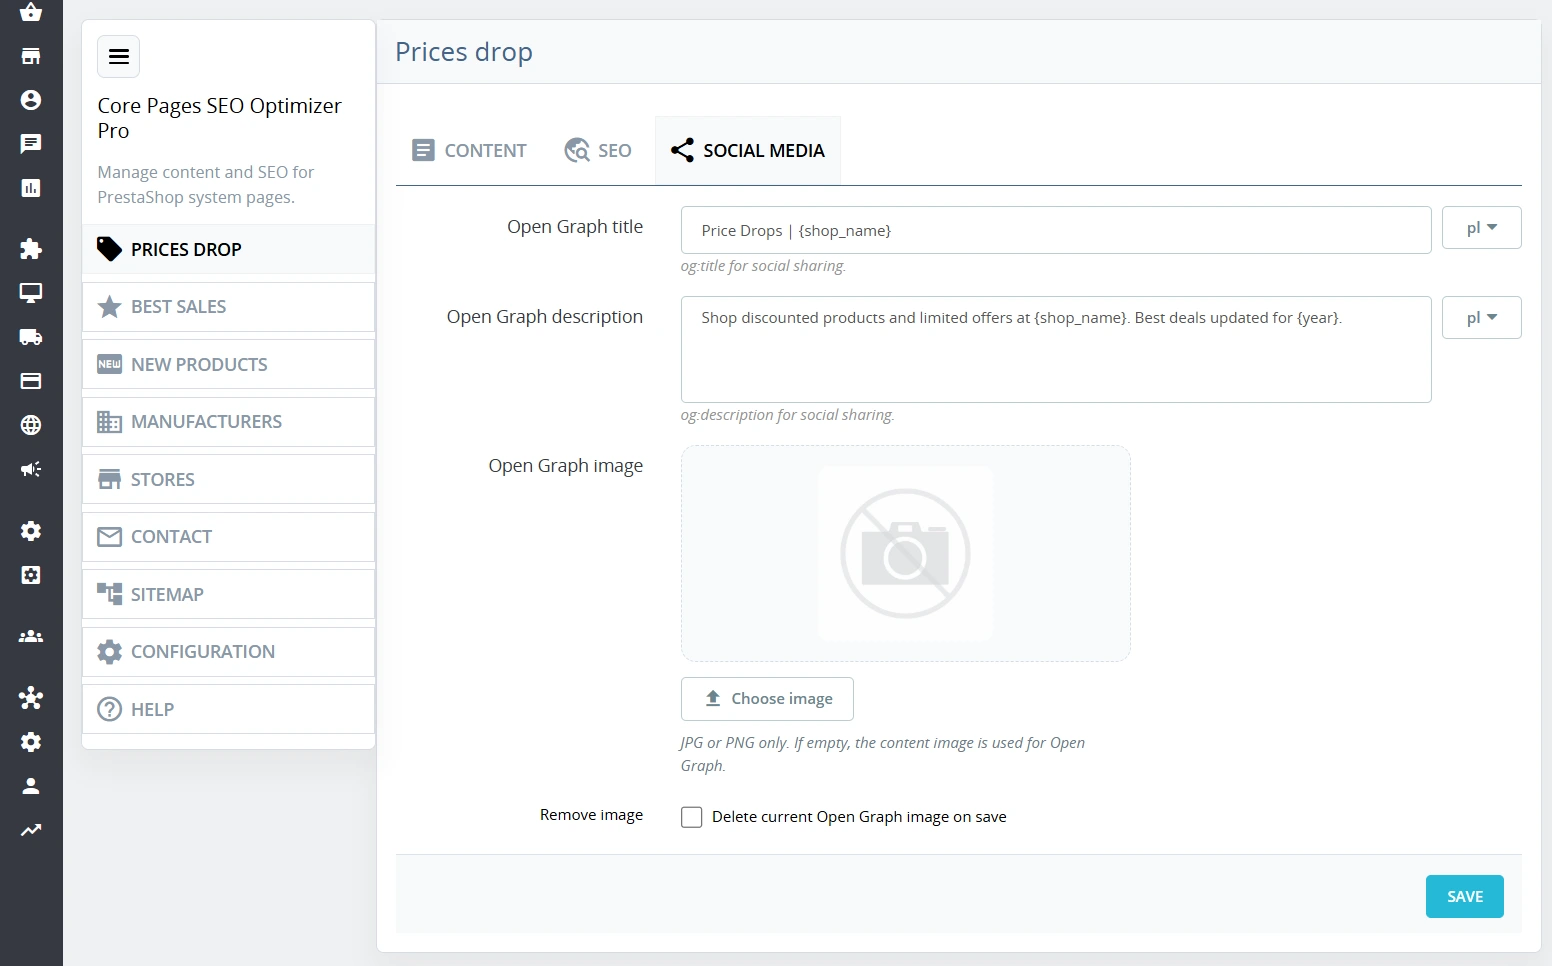The height and width of the screenshot is (966, 1552).
Task: Click the 'Core Pages SEO Optimizer Pro' title
Action: [219, 118]
